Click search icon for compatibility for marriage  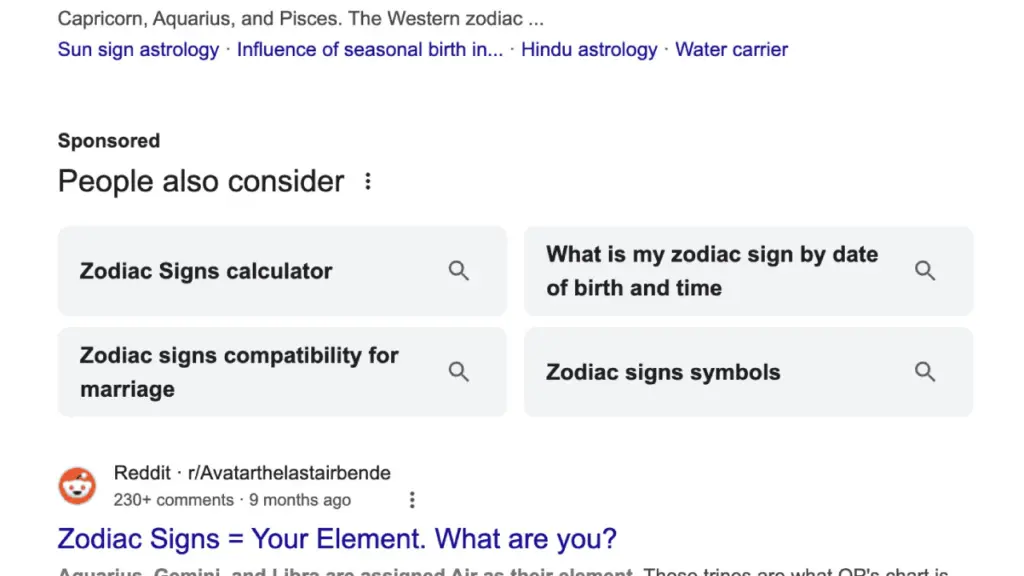(x=459, y=372)
